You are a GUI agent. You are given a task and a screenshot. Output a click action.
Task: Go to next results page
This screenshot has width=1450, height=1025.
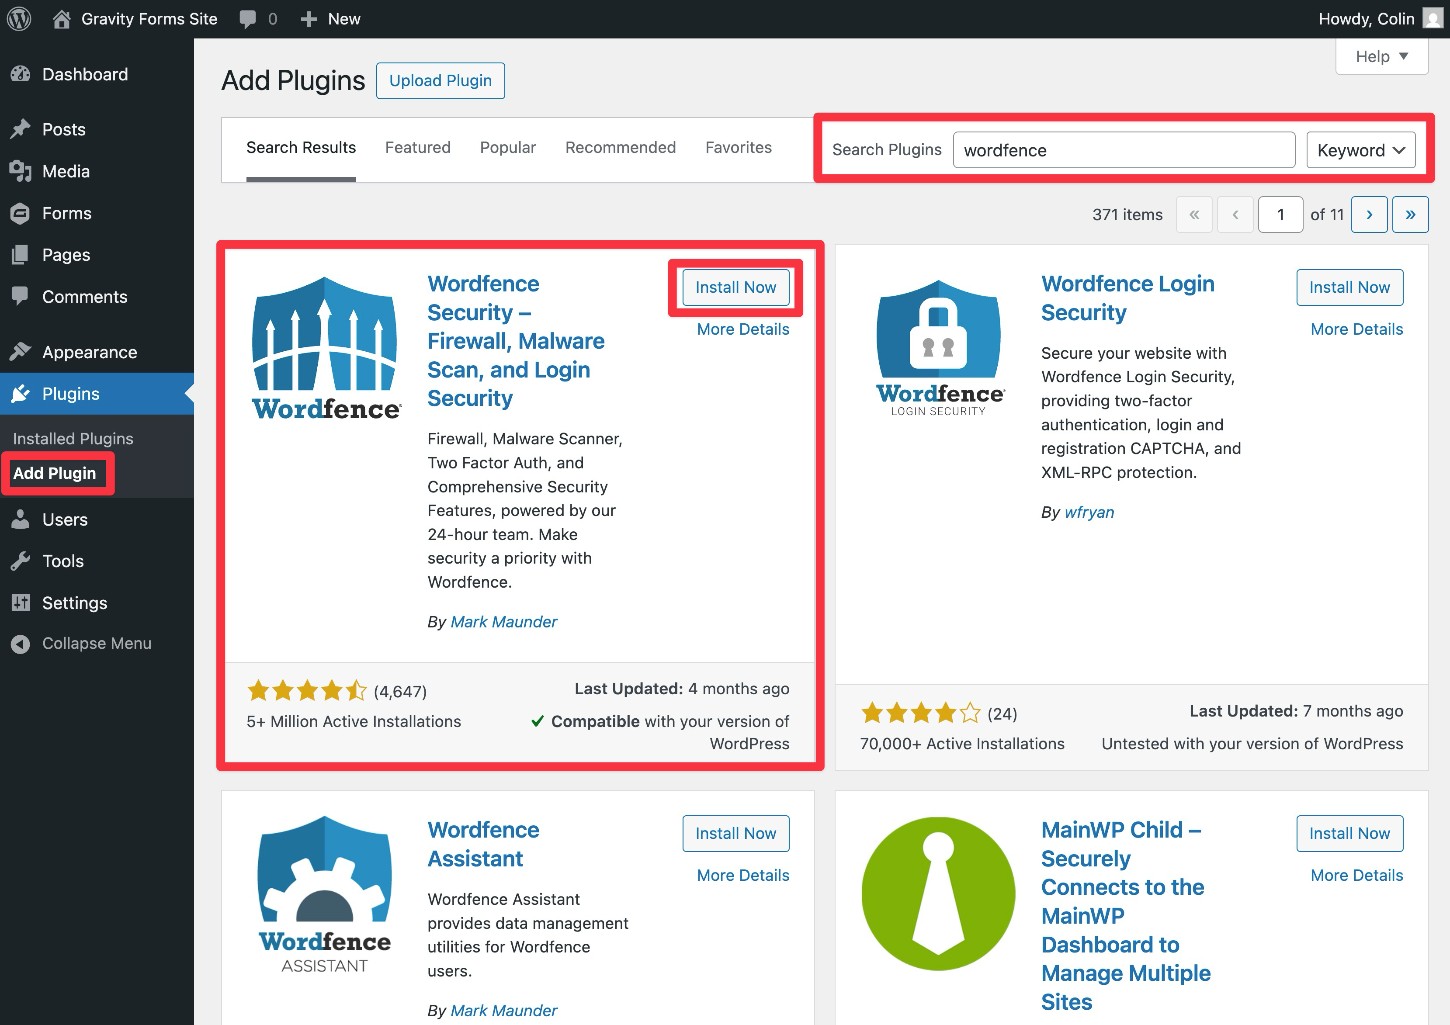[1369, 214]
